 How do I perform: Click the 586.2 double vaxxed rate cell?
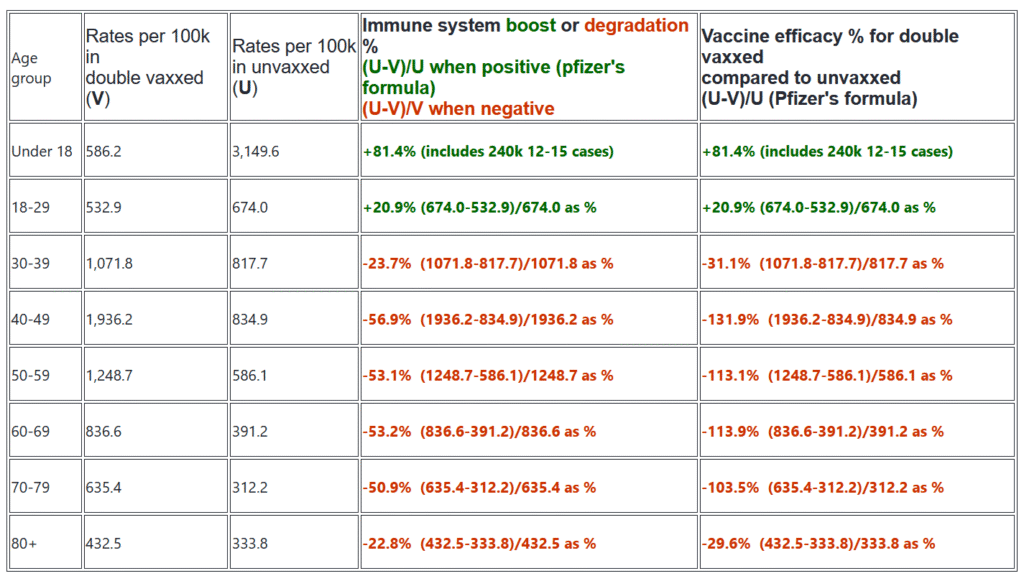point(155,151)
